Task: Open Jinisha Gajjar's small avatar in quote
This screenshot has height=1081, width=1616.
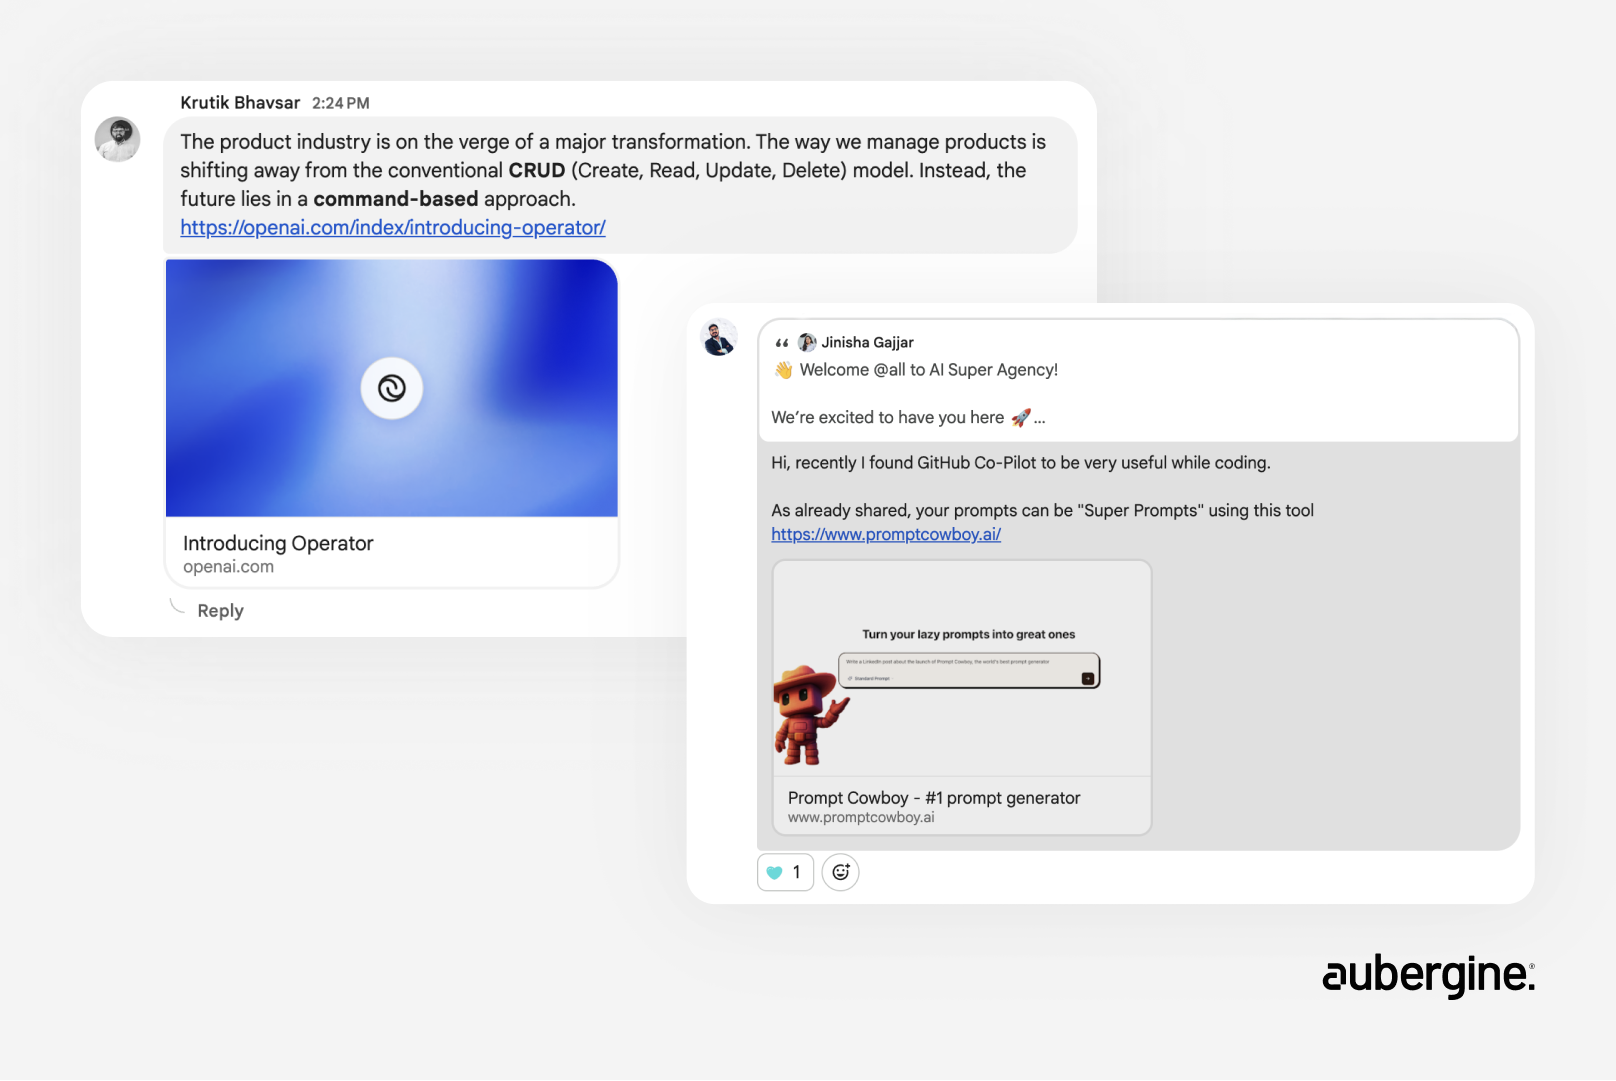Action: click(x=807, y=343)
